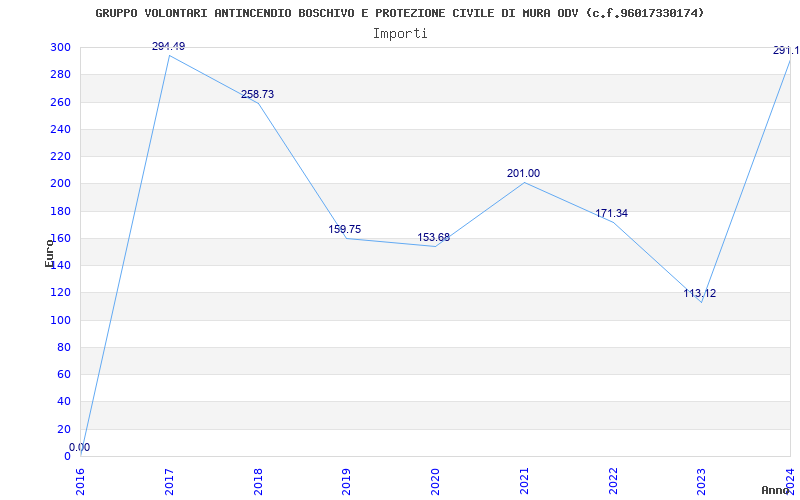Click the chart title with c.f.96017330174
Image resolution: width=800 pixels, height=500 pixels.
(399, 13)
